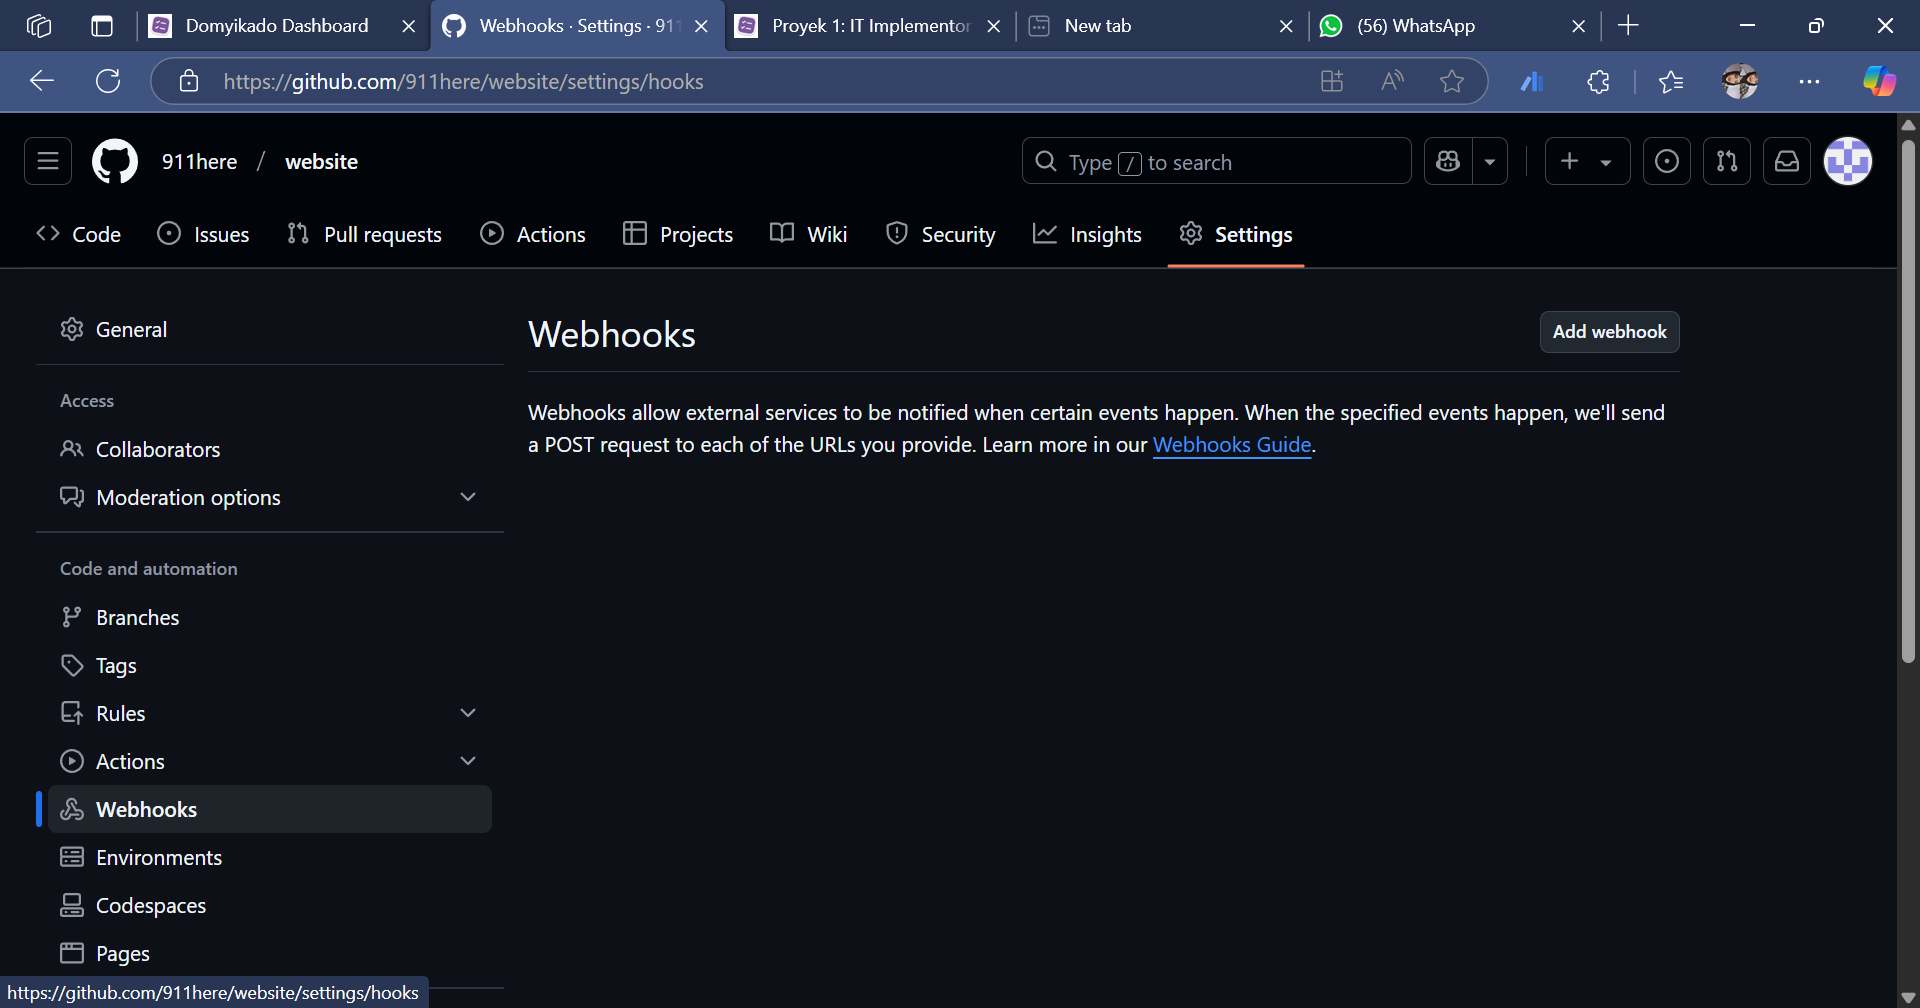1920x1008 pixels.
Task: Switch to the repository Actions tab
Action: pyautogui.click(x=533, y=234)
